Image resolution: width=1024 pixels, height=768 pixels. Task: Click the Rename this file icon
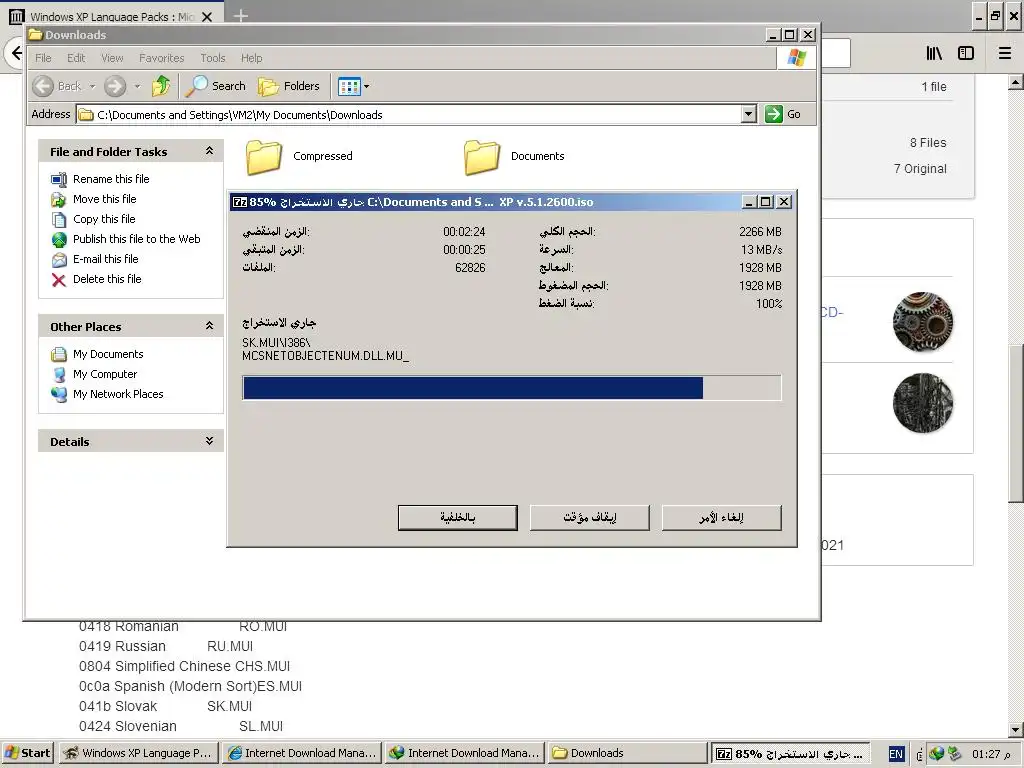[59, 180]
